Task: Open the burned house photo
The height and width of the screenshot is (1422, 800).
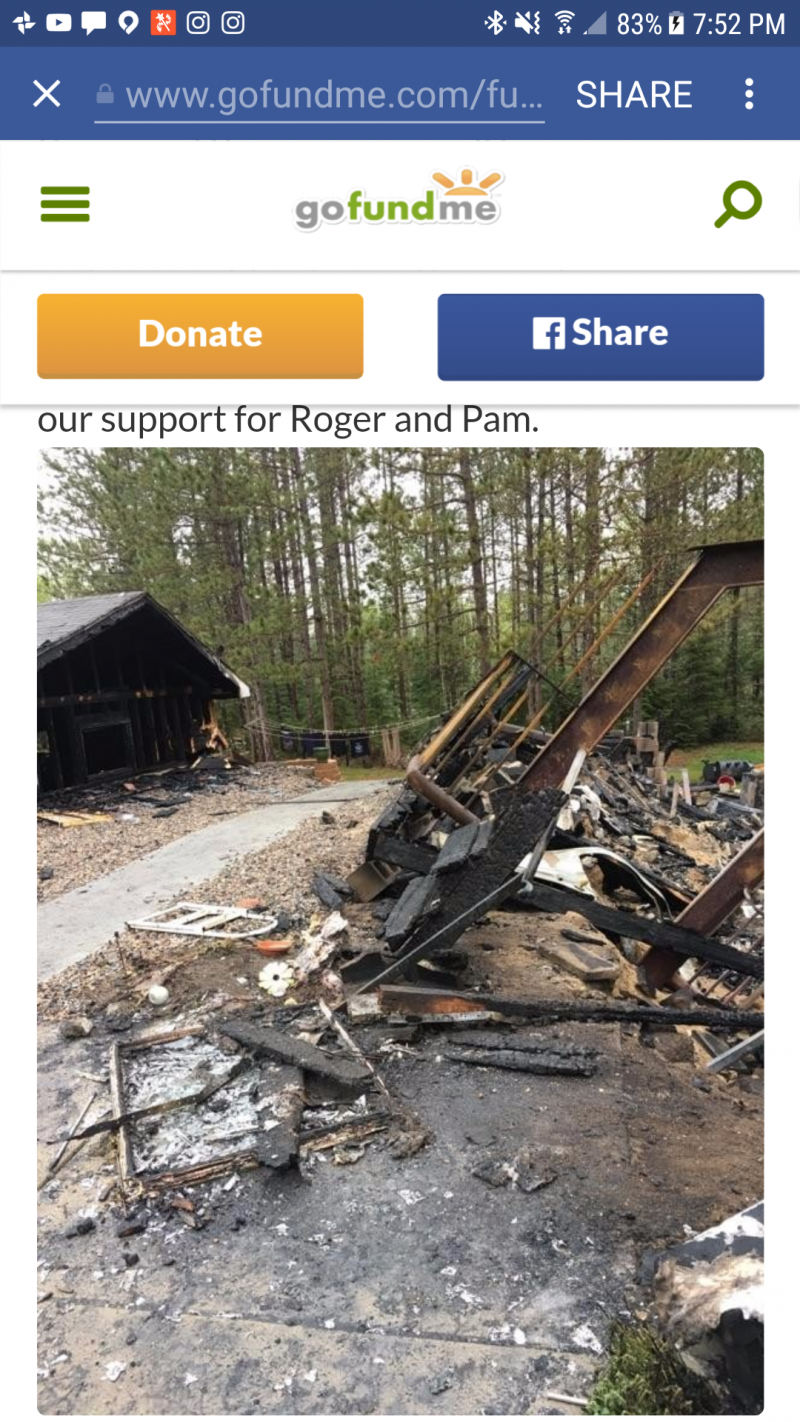Action: pyautogui.click(x=400, y=930)
